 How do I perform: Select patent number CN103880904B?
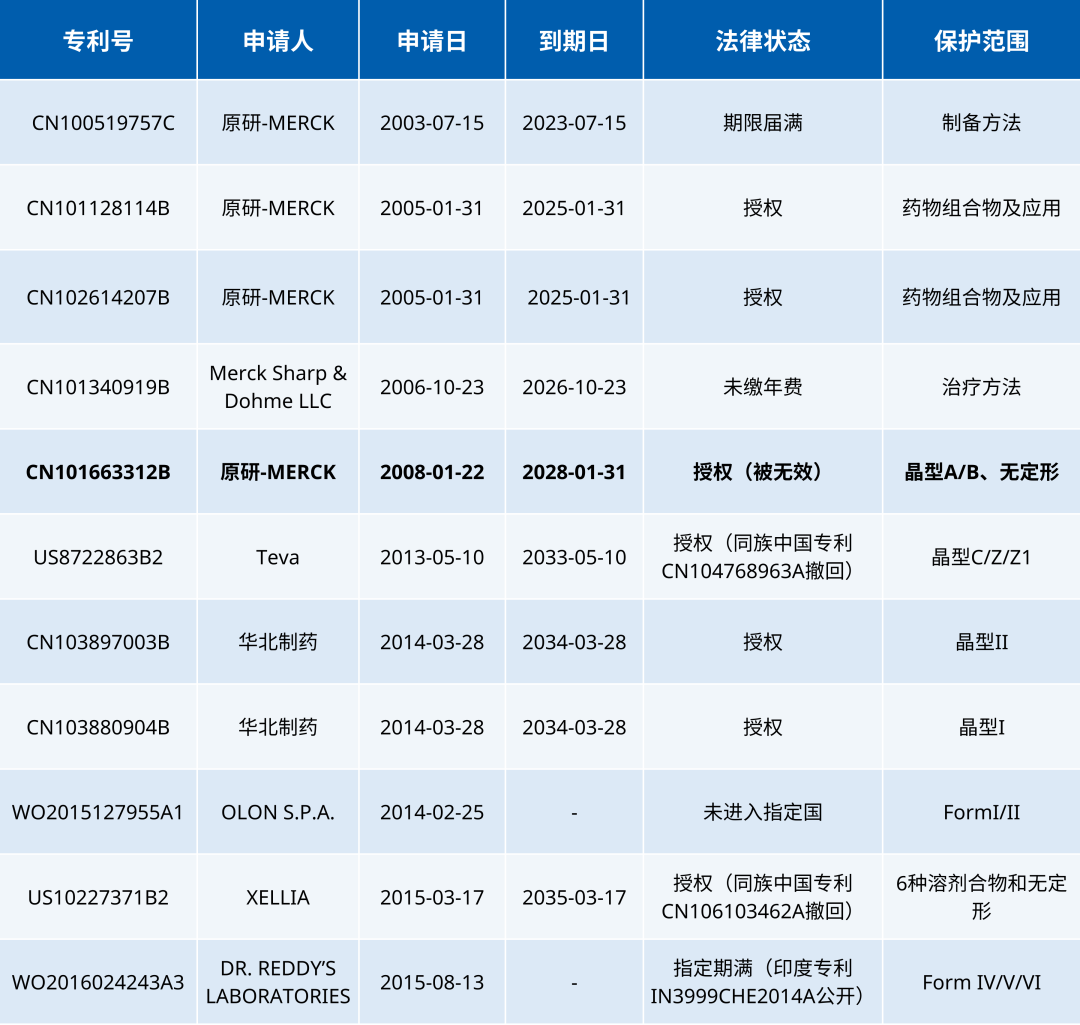click(98, 727)
